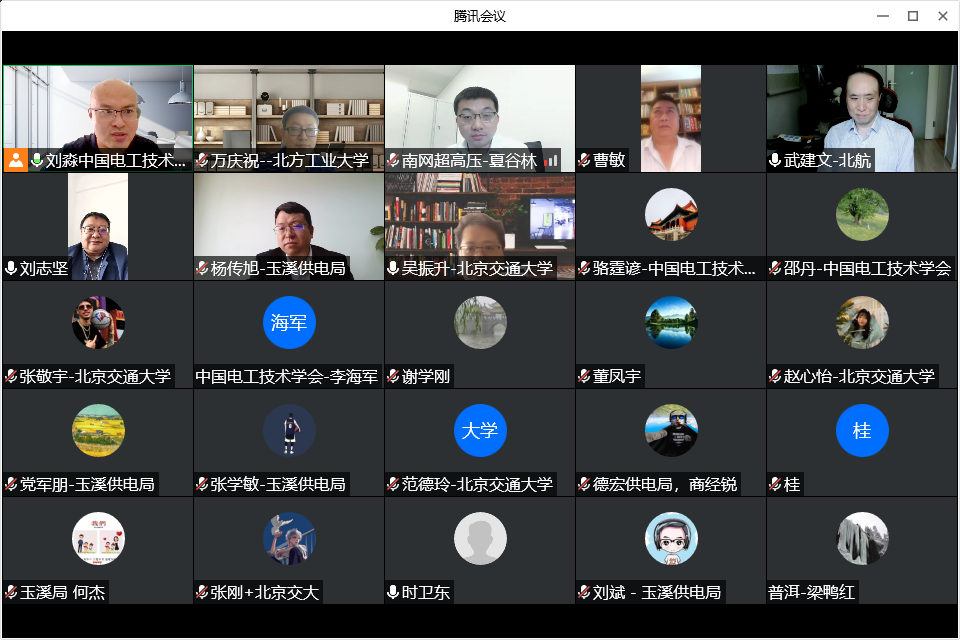The width and height of the screenshot is (960, 640).
Task: Click the microphone icon beside 时卫东
Action: (x=393, y=592)
